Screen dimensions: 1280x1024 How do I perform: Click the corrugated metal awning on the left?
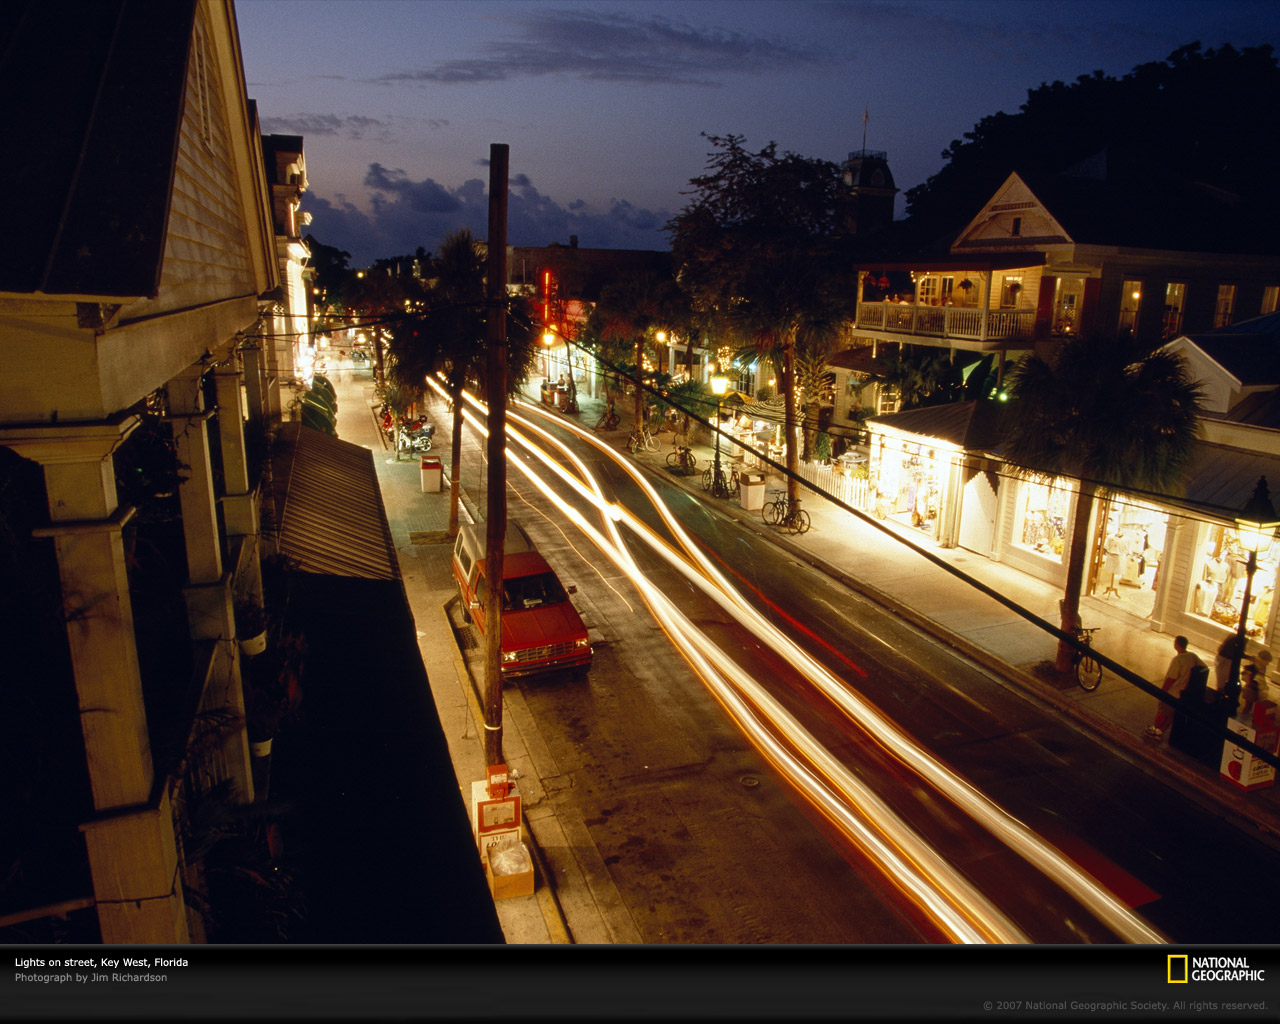click(x=333, y=505)
